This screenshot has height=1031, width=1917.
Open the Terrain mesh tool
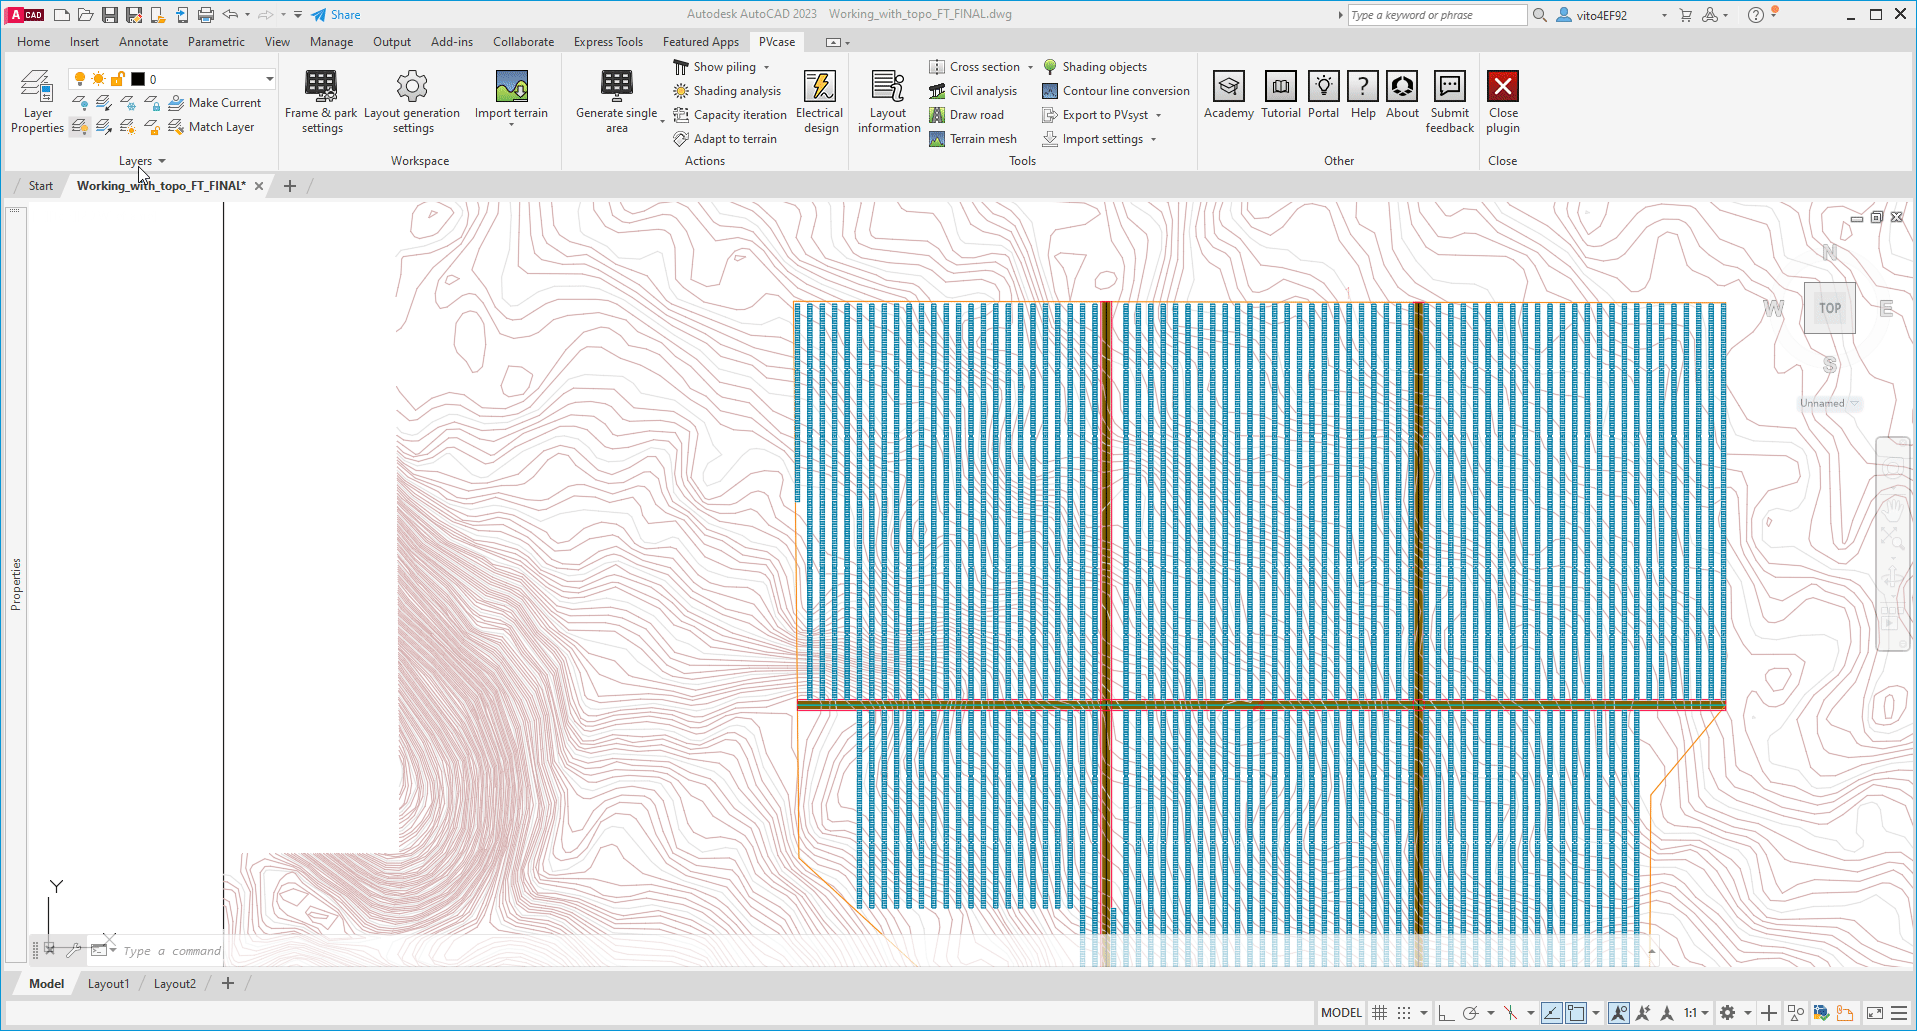(973, 138)
